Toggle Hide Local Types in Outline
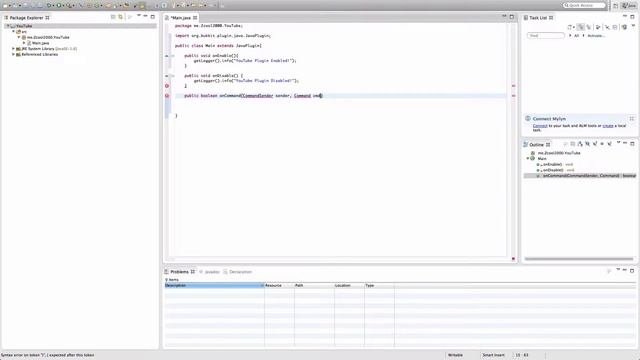This screenshot has width=640, height=360. pos(609,144)
